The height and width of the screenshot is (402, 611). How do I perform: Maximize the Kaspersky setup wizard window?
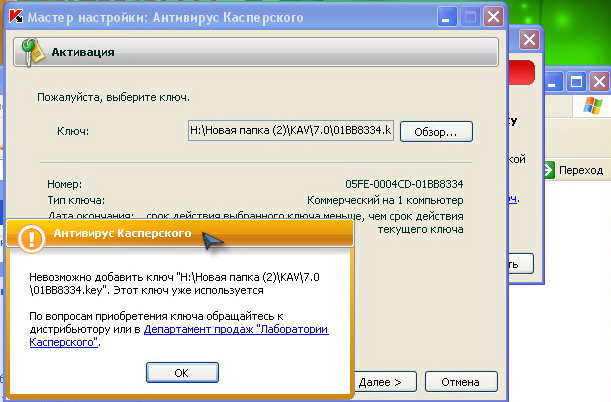[x=470, y=17]
